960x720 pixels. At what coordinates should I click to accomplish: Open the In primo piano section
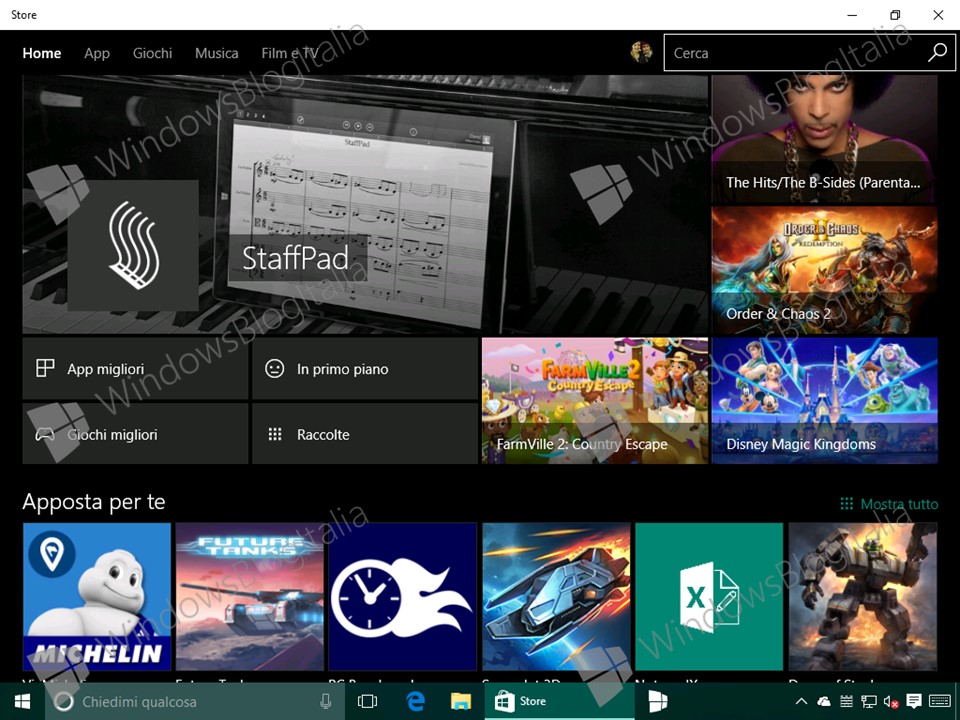pyautogui.click(x=365, y=369)
